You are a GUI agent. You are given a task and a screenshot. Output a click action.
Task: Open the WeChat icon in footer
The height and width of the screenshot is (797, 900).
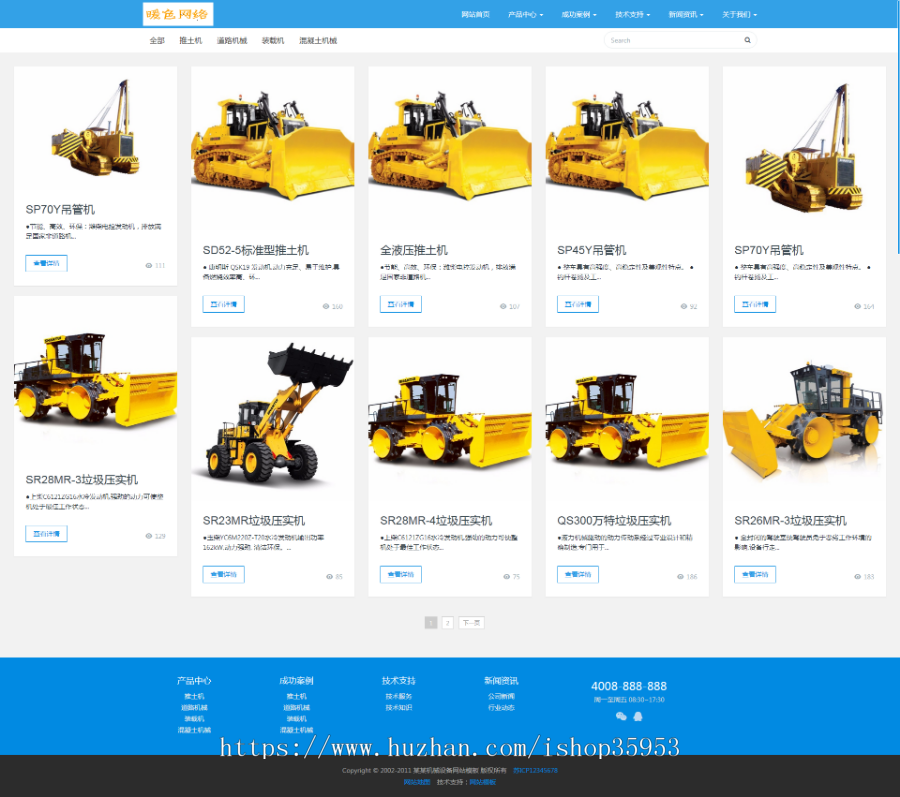click(x=621, y=716)
